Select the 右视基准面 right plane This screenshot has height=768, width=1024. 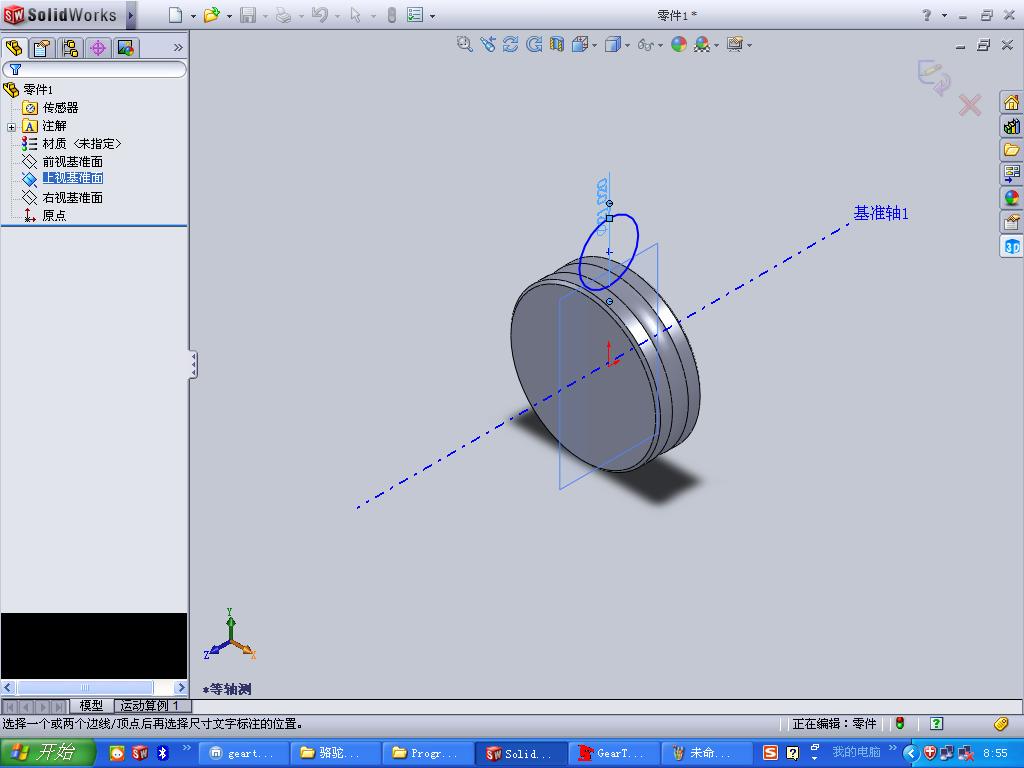coord(72,198)
